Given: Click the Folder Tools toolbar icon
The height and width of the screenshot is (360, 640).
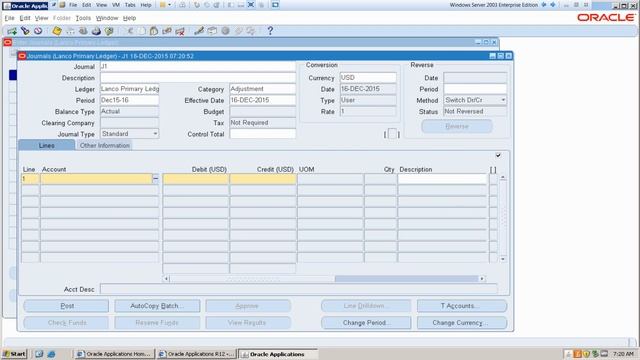Looking at the screenshot, I should (251, 31).
